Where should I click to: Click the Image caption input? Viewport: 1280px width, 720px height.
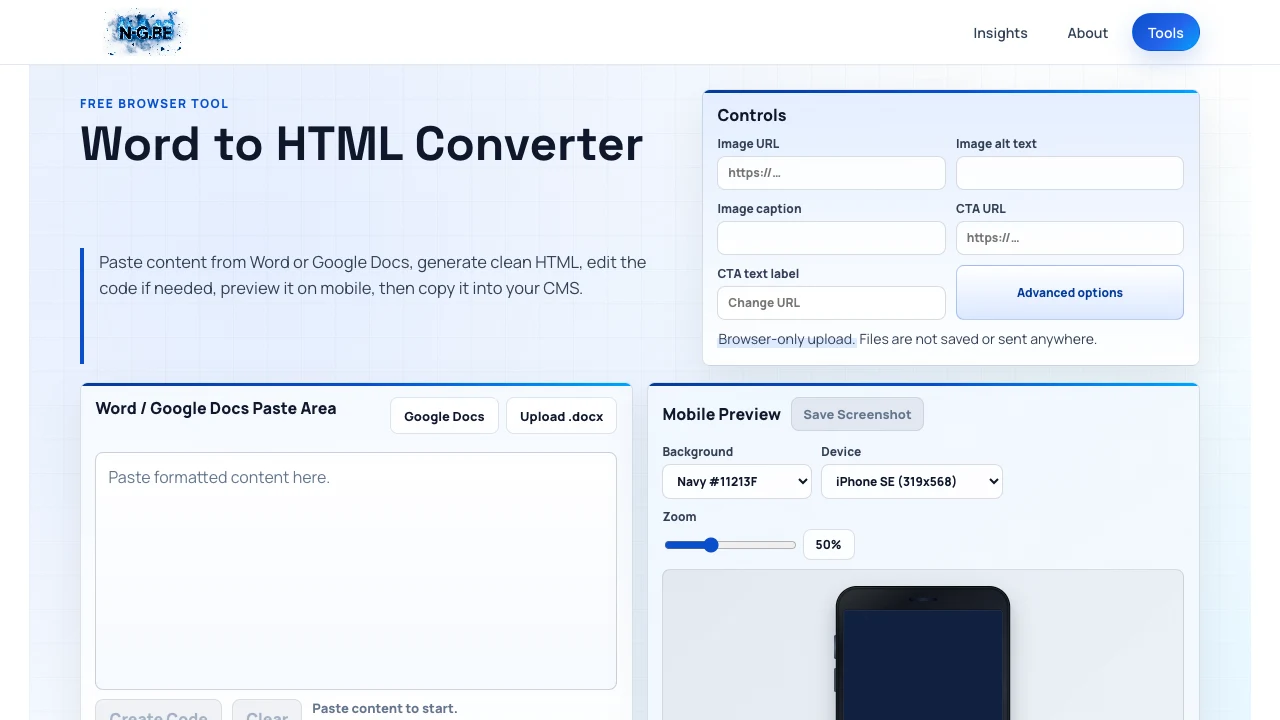click(x=831, y=238)
